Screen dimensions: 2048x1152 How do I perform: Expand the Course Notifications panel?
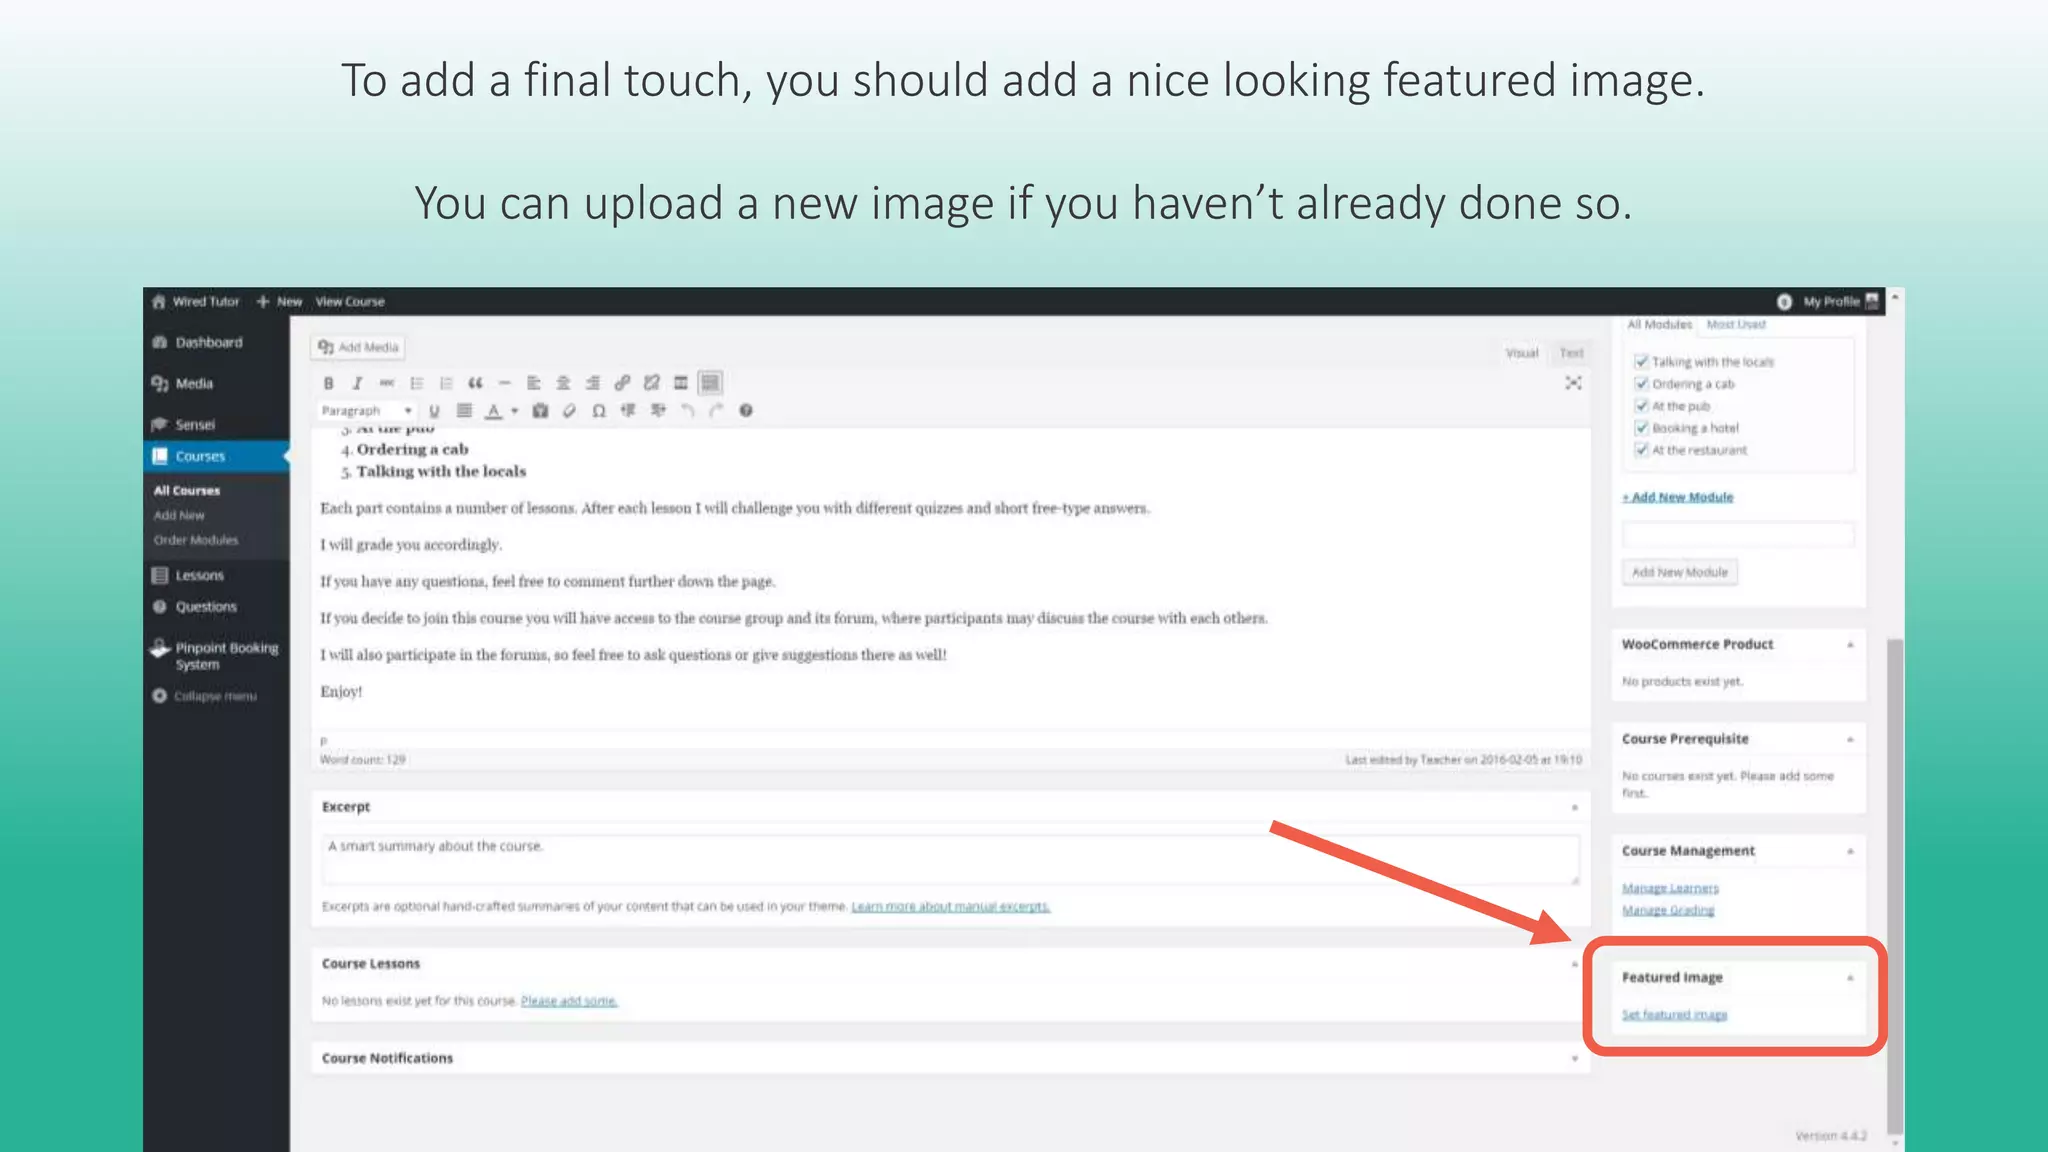coord(1574,1058)
